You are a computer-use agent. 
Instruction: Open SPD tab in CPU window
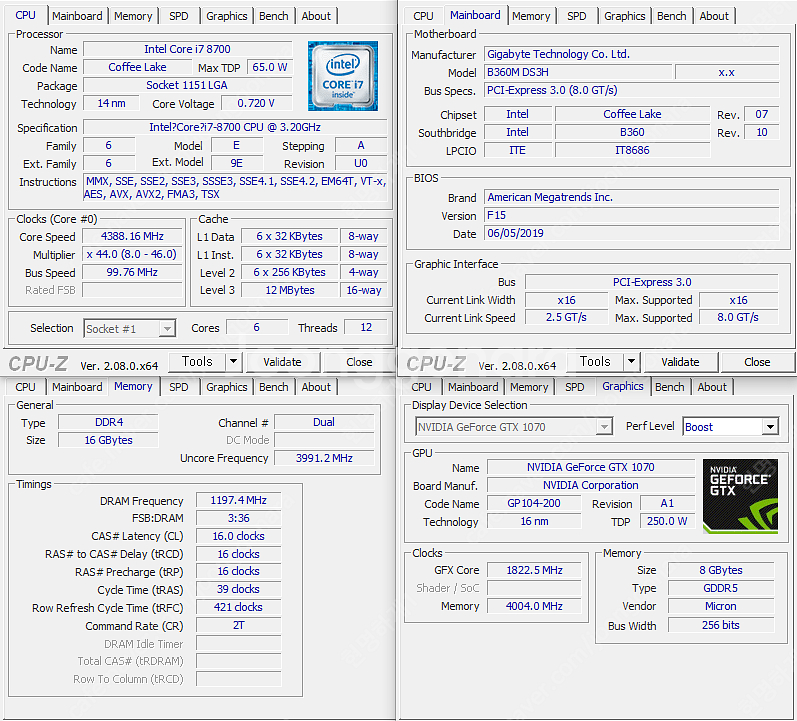178,16
